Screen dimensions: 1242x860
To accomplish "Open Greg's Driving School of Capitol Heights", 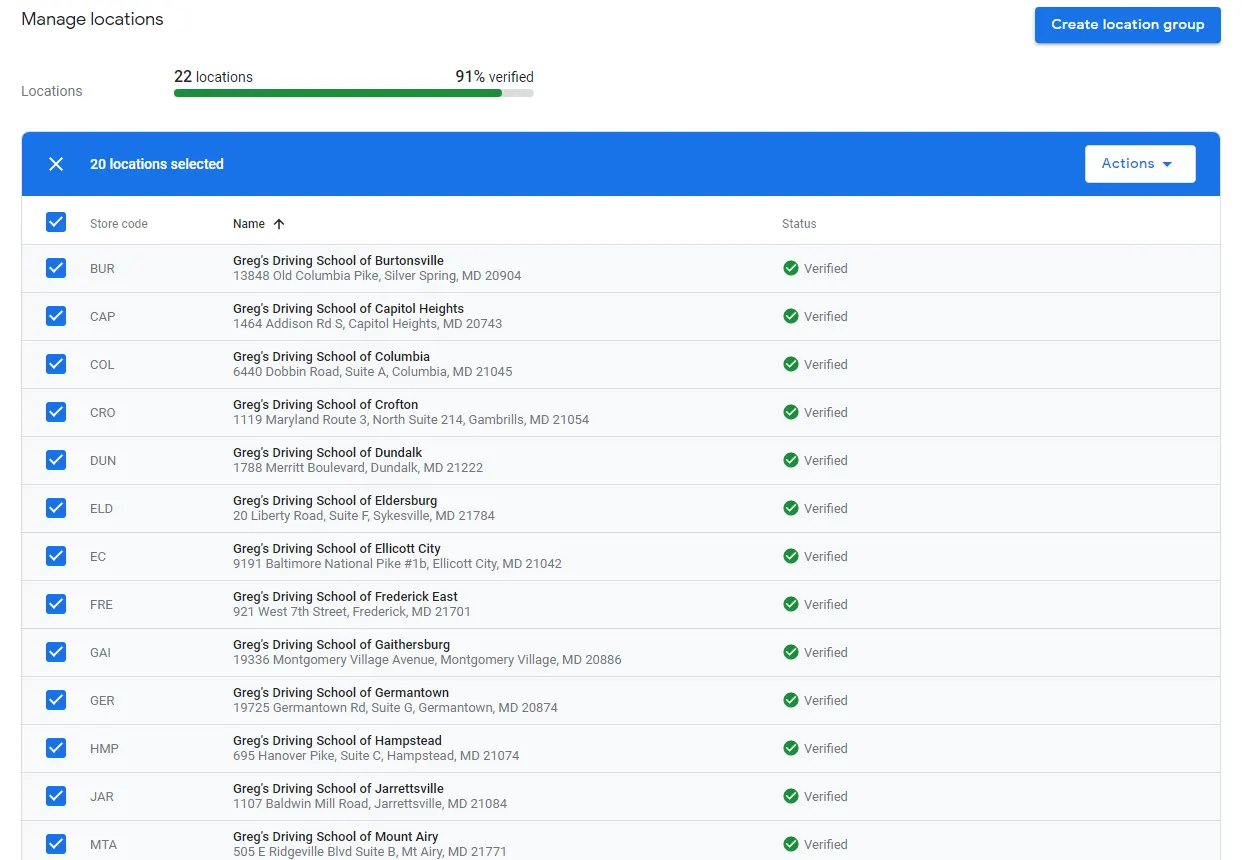I will point(348,308).
